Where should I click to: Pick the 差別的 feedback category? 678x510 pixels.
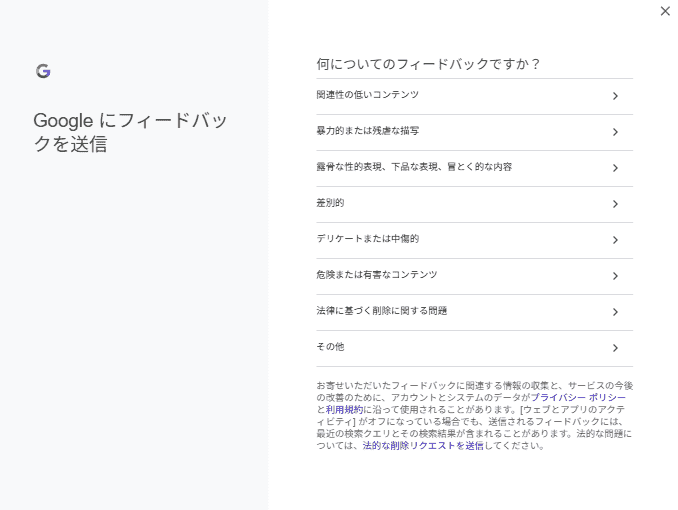tap(330, 203)
